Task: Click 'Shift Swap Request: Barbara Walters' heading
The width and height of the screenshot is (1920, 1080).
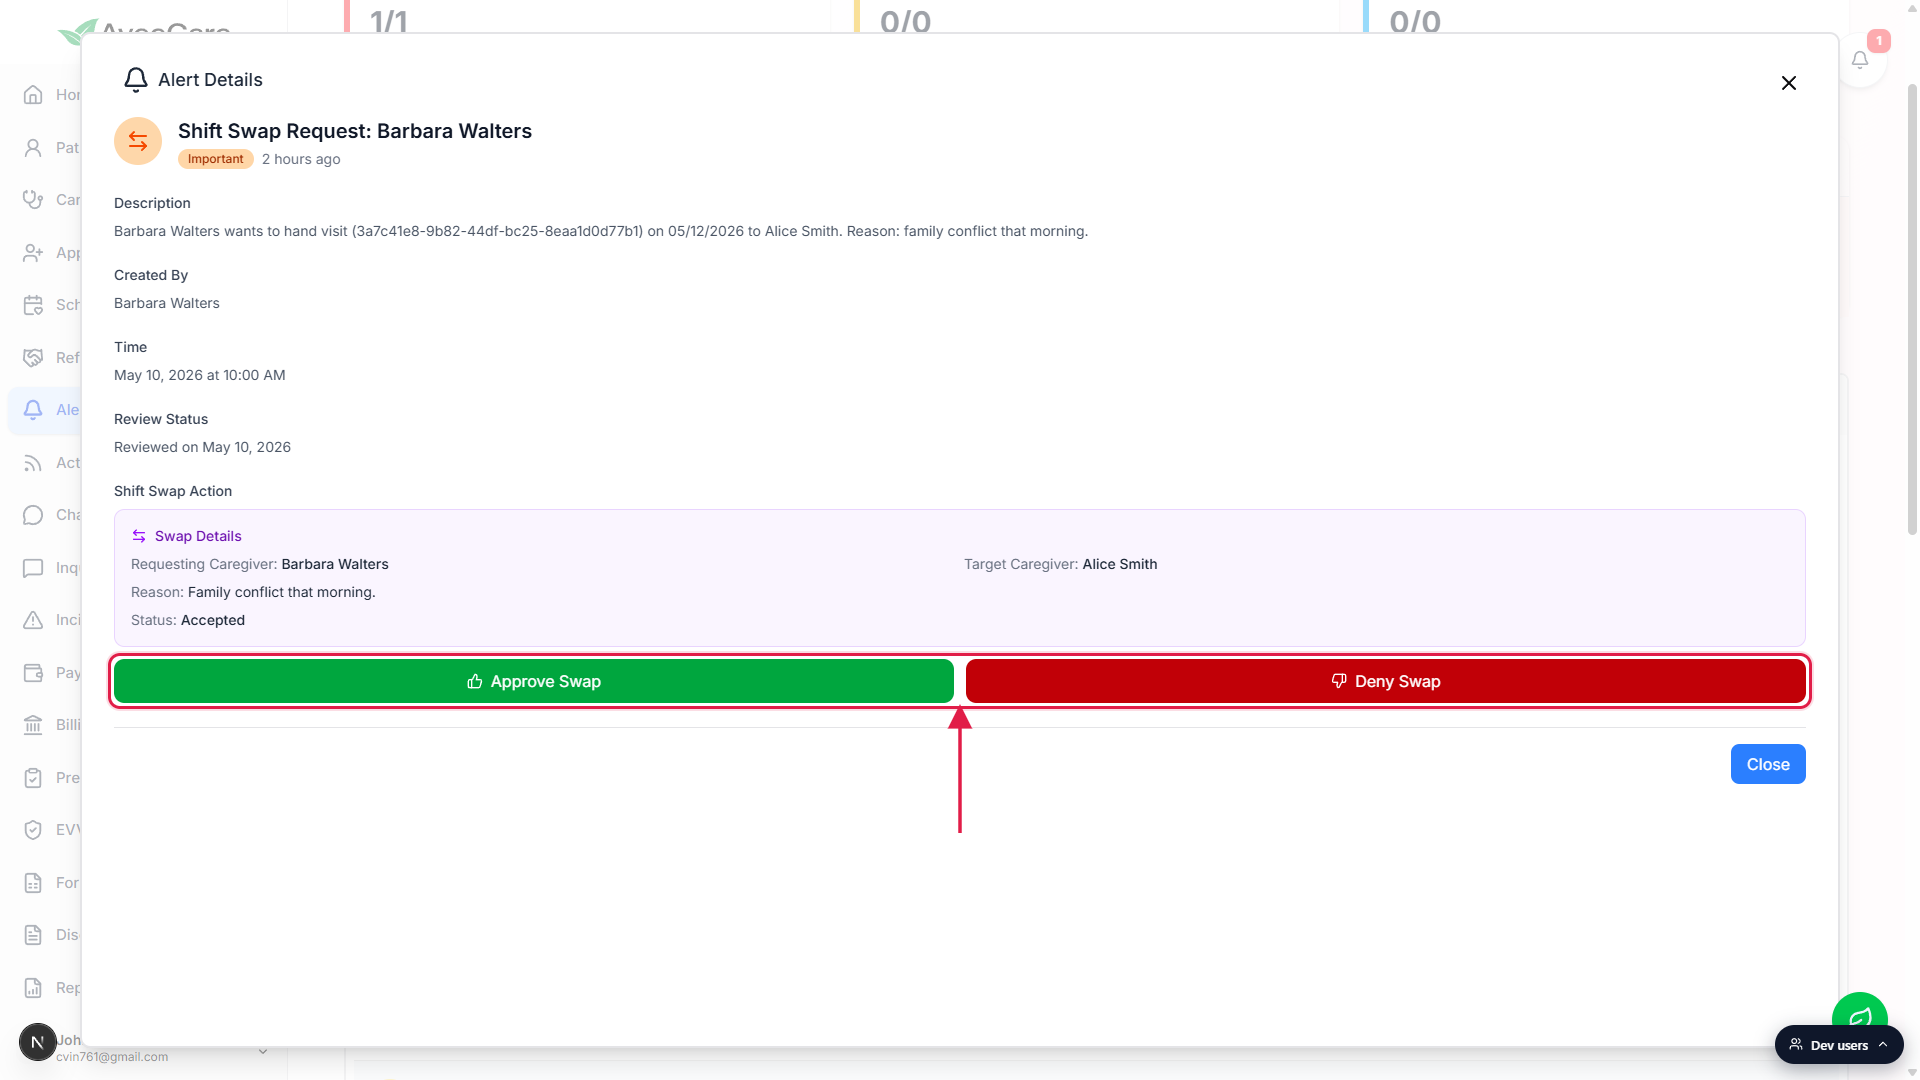Action: [355, 131]
